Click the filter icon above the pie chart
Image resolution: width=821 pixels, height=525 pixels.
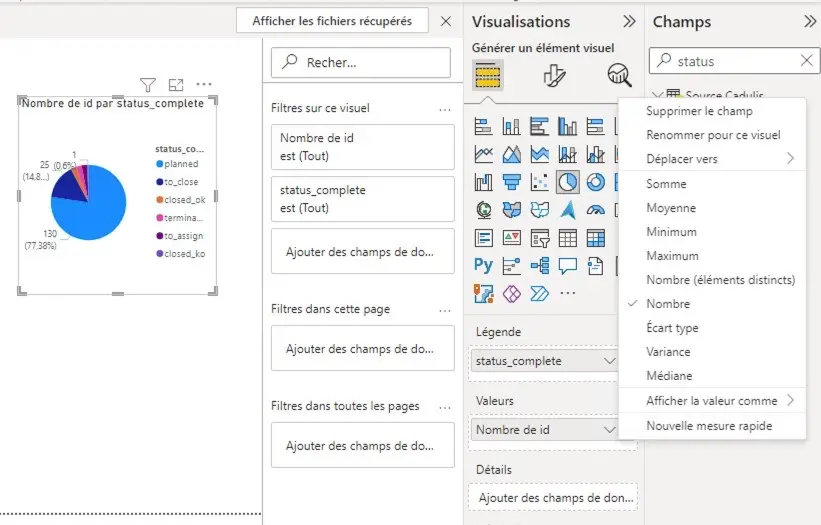click(148, 85)
